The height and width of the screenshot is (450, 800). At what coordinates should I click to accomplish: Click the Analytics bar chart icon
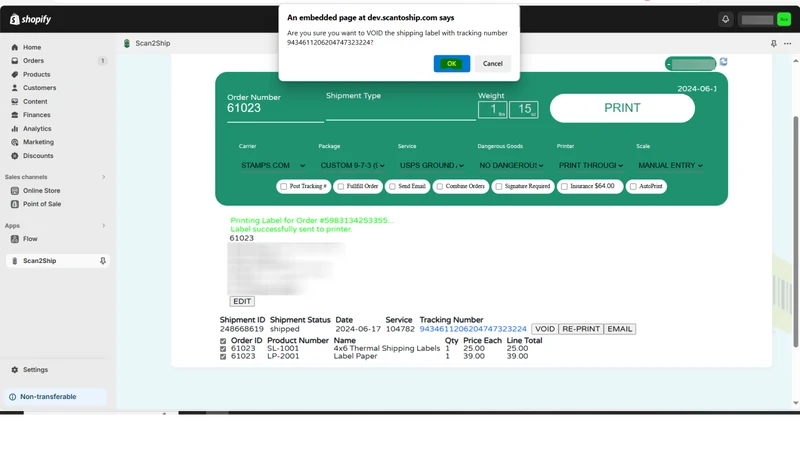click(15, 129)
